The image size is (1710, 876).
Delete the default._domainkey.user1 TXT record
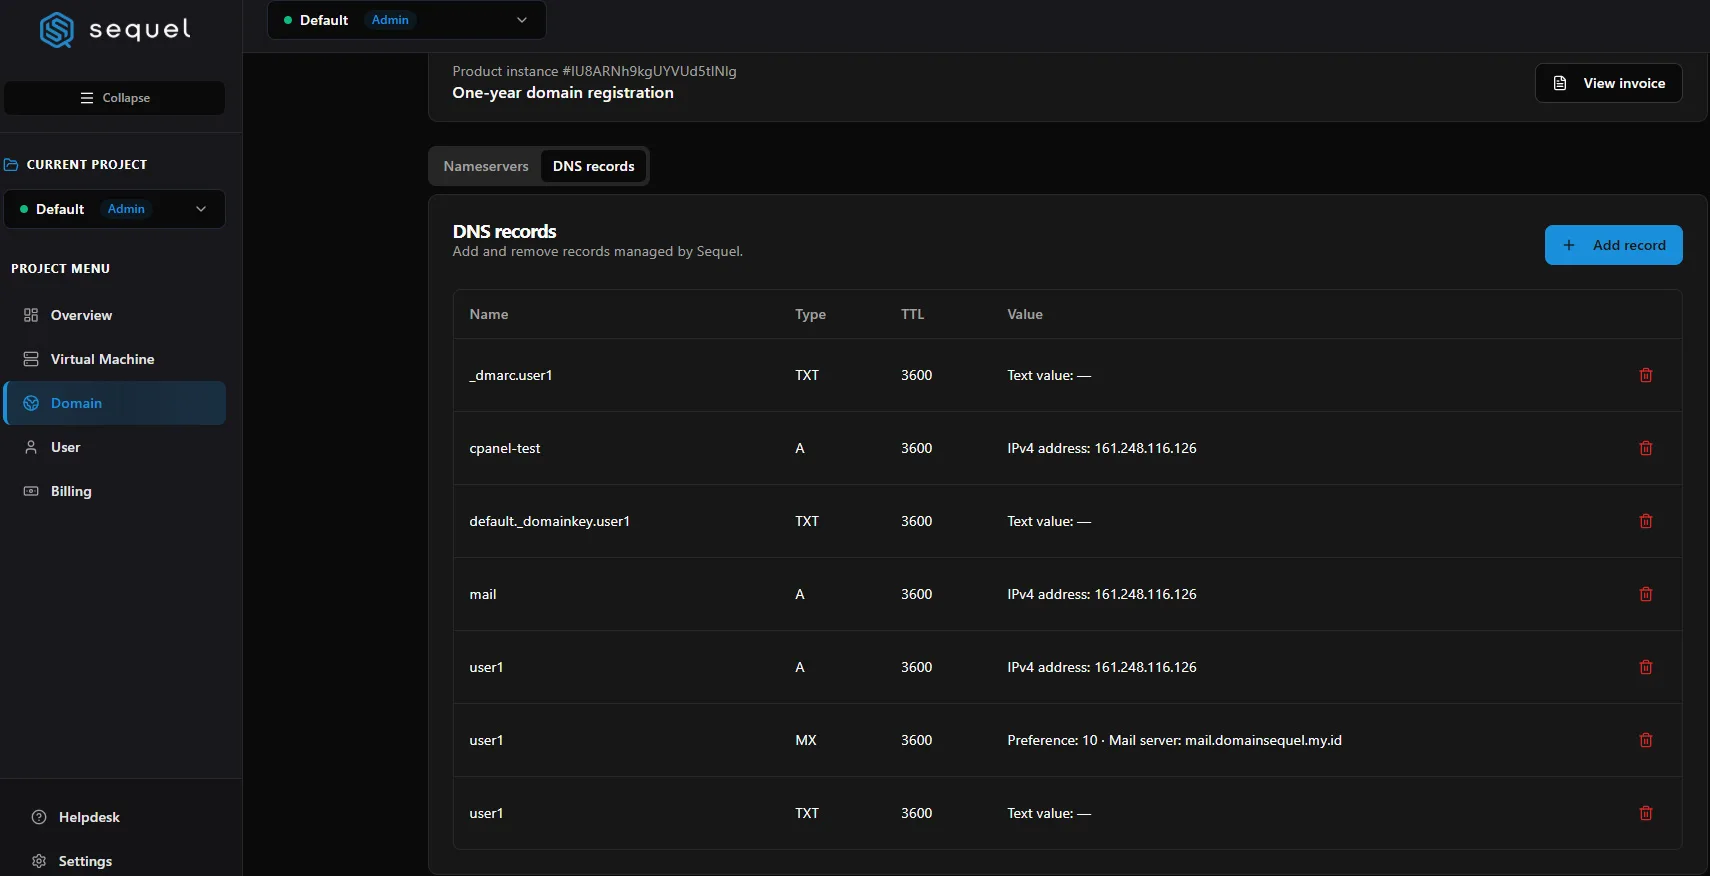(x=1646, y=521)
